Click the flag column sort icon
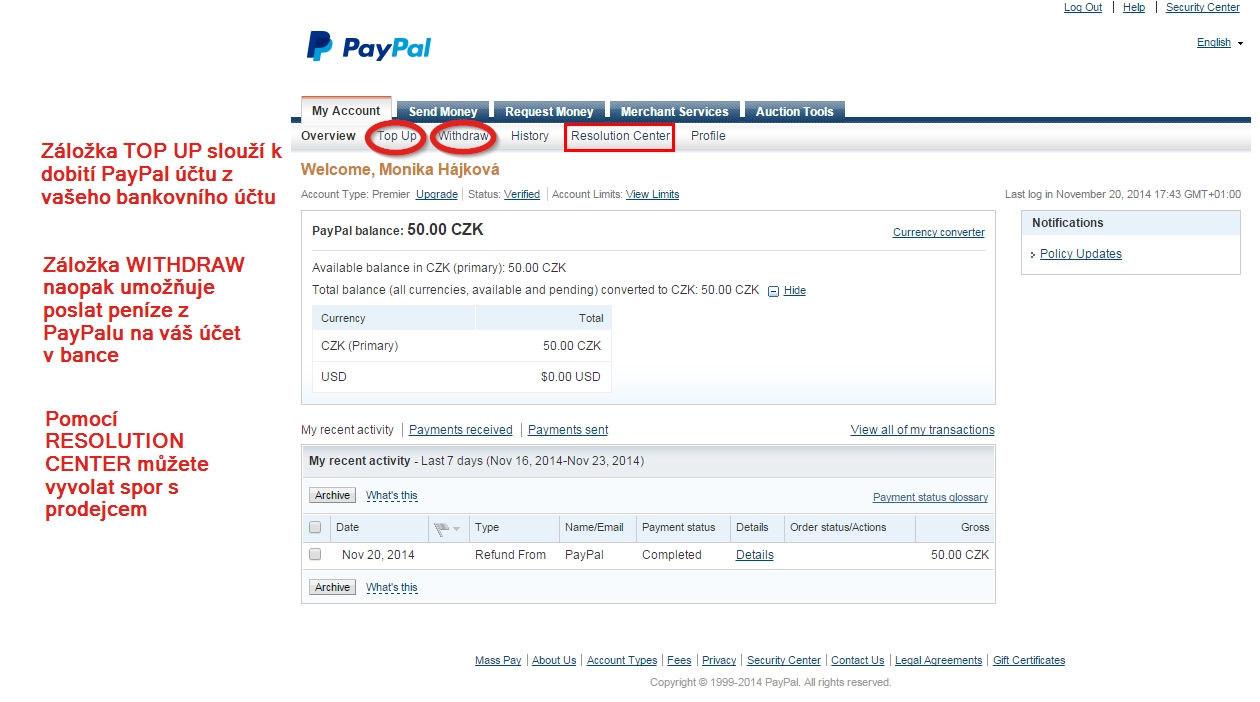The width and height of the screenshot is (1260, 702). click(x=445, y=528)
